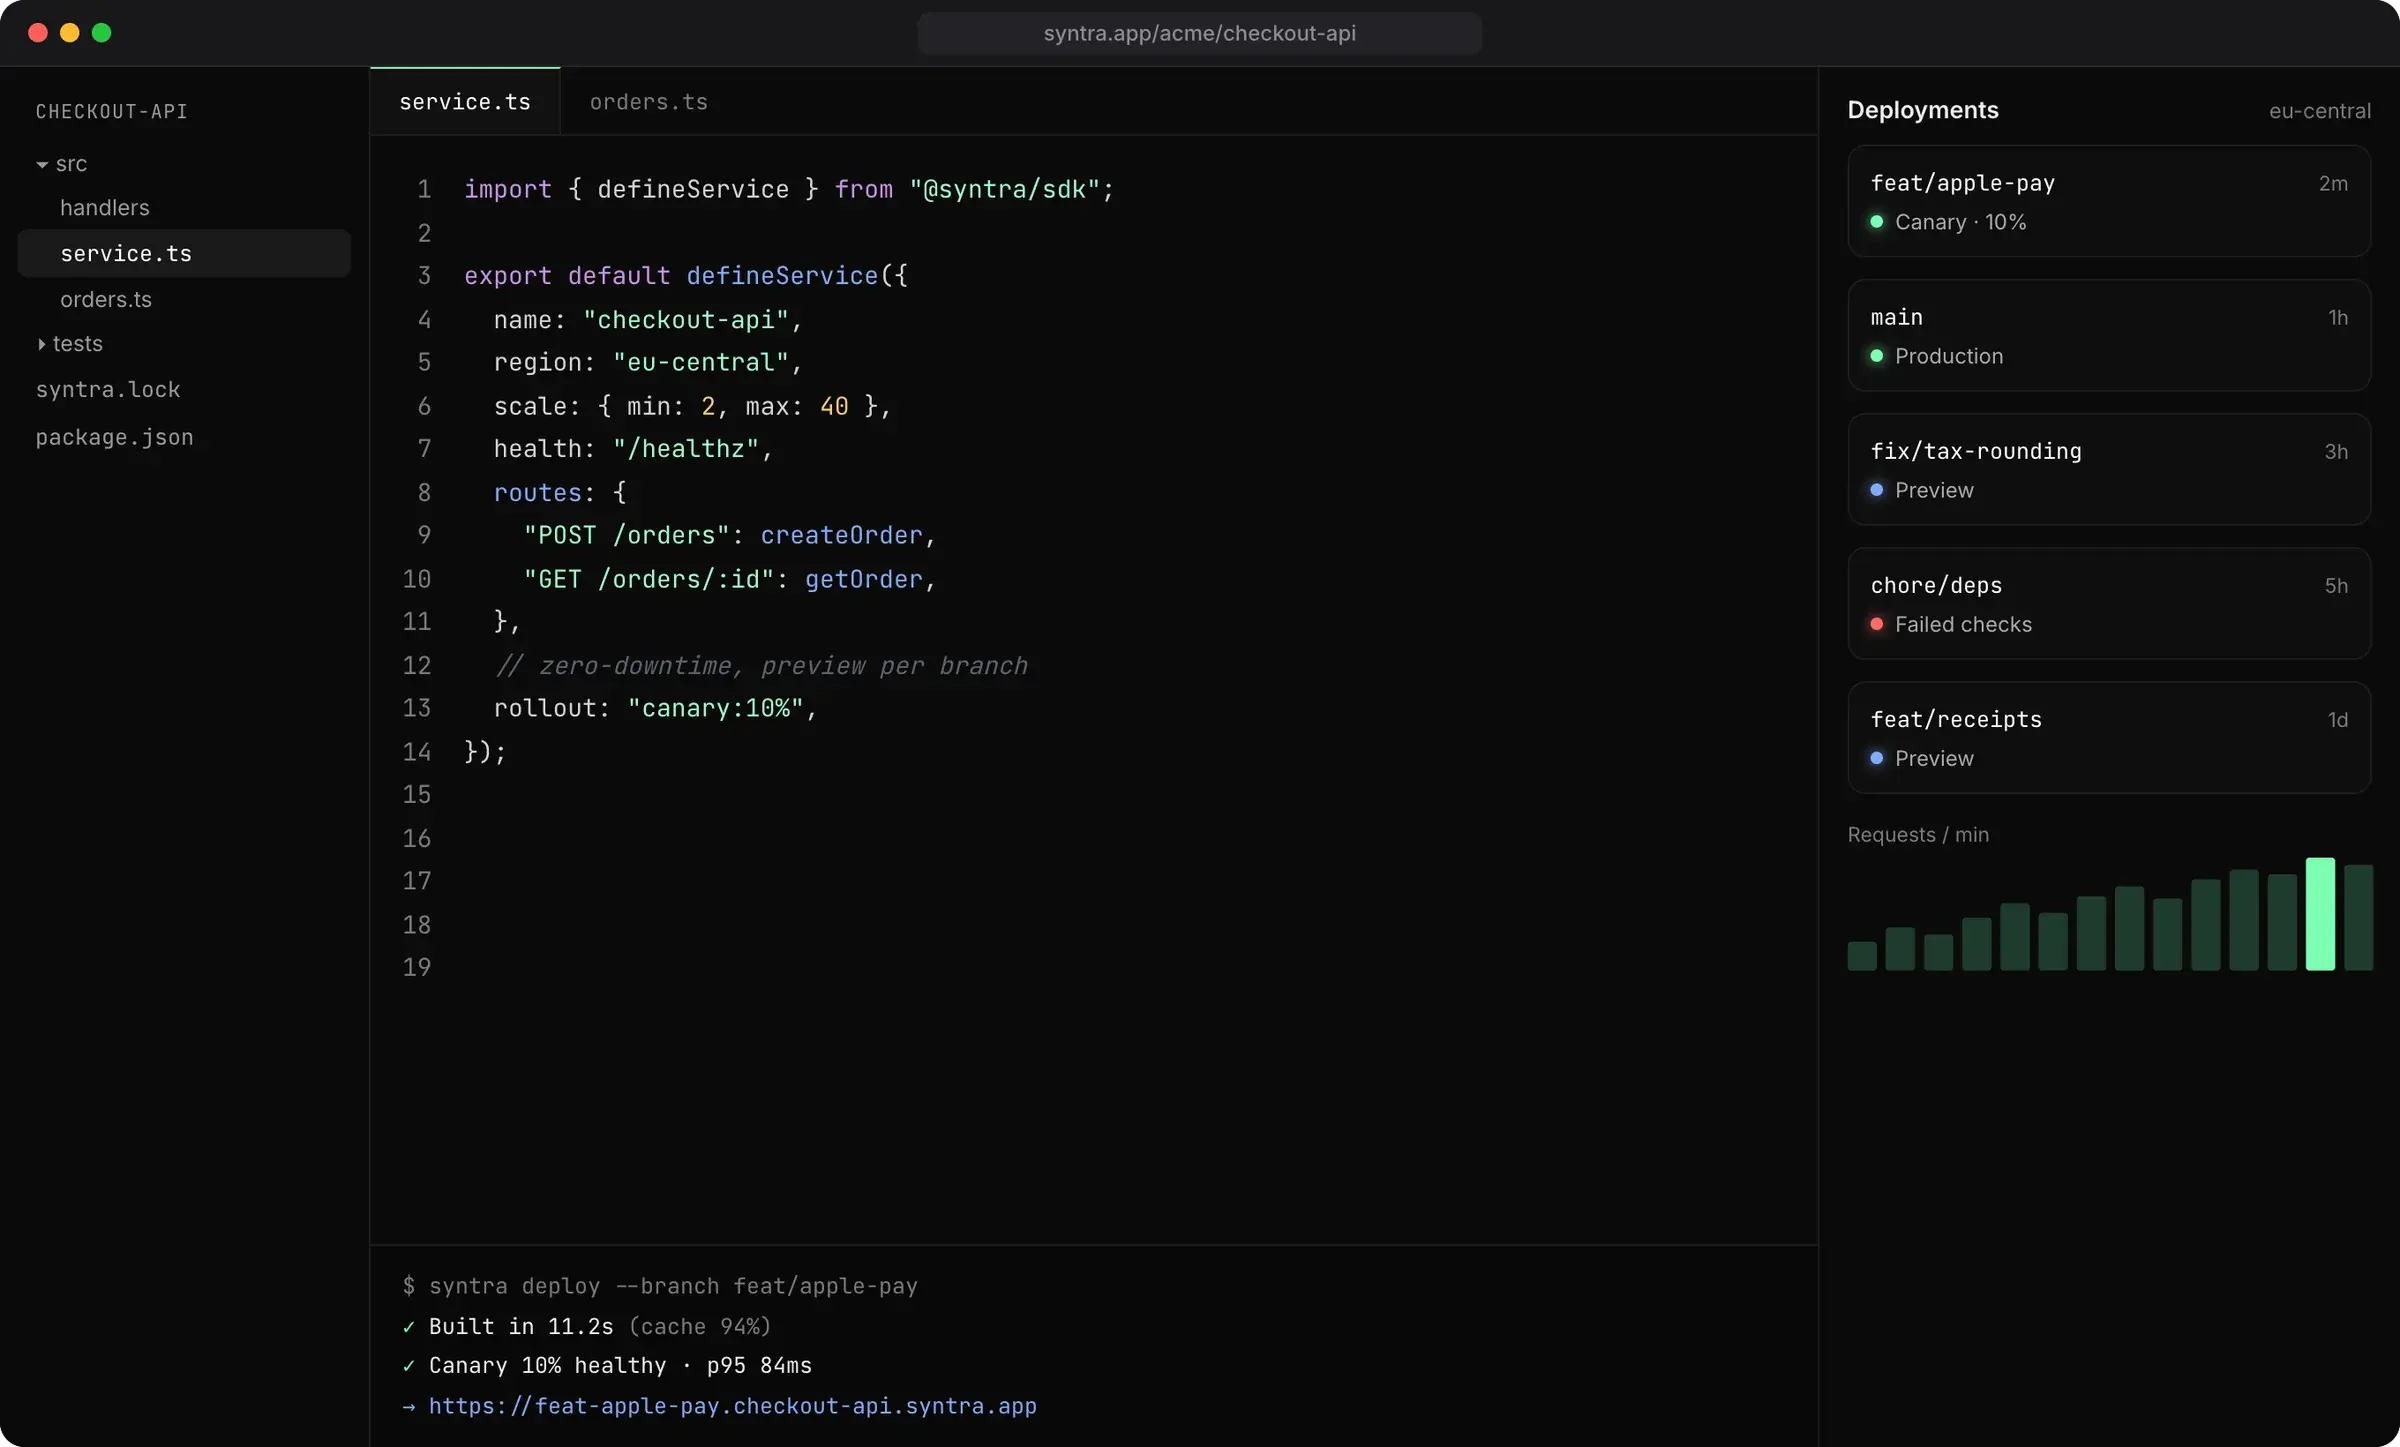
Task: Click the first bar in Requests chart
Action: tap(1862, 956)
